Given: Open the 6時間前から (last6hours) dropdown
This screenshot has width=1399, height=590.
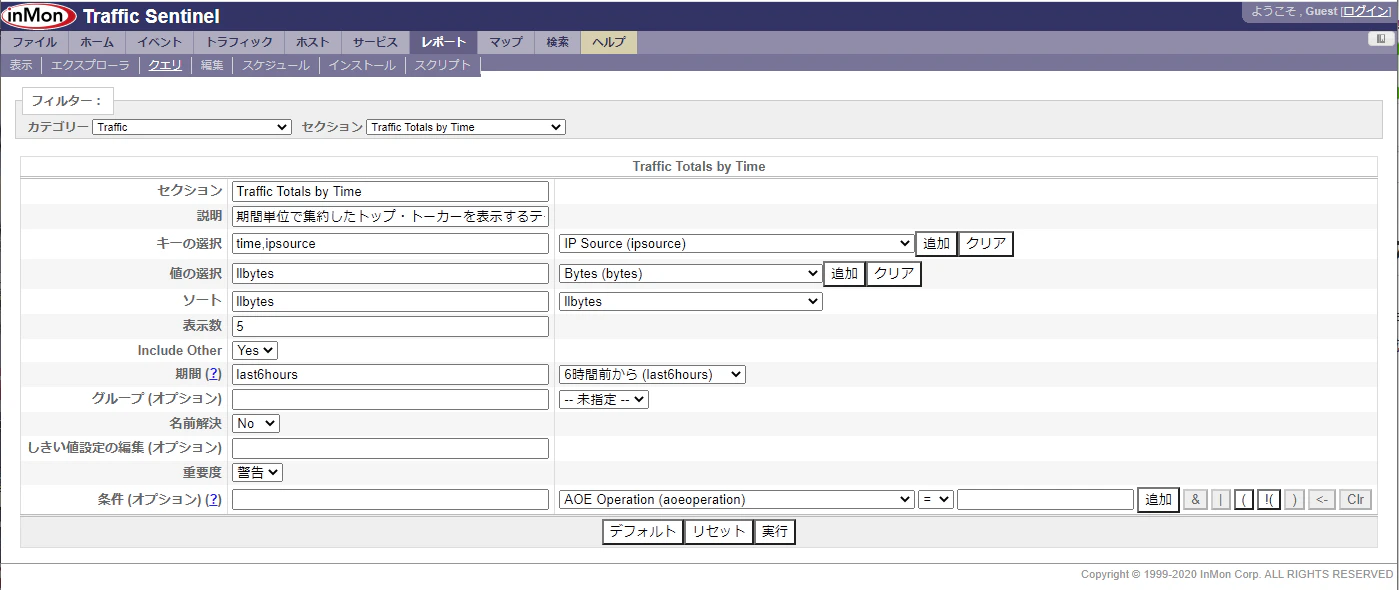Looking at the screenshot, I should 652,374.
